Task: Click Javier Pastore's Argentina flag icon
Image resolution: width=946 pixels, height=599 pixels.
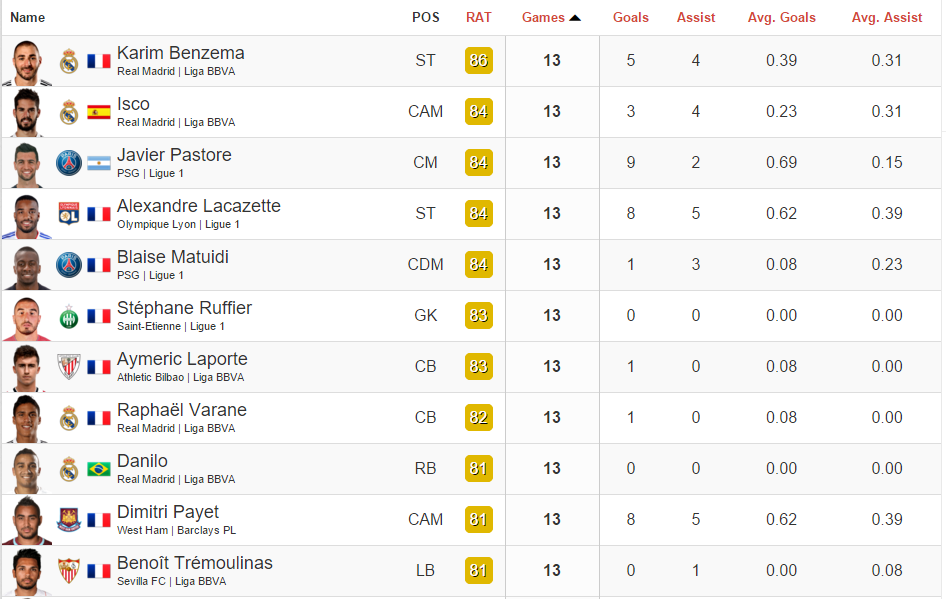Action: pyautogui.click(x=98, y=163)
